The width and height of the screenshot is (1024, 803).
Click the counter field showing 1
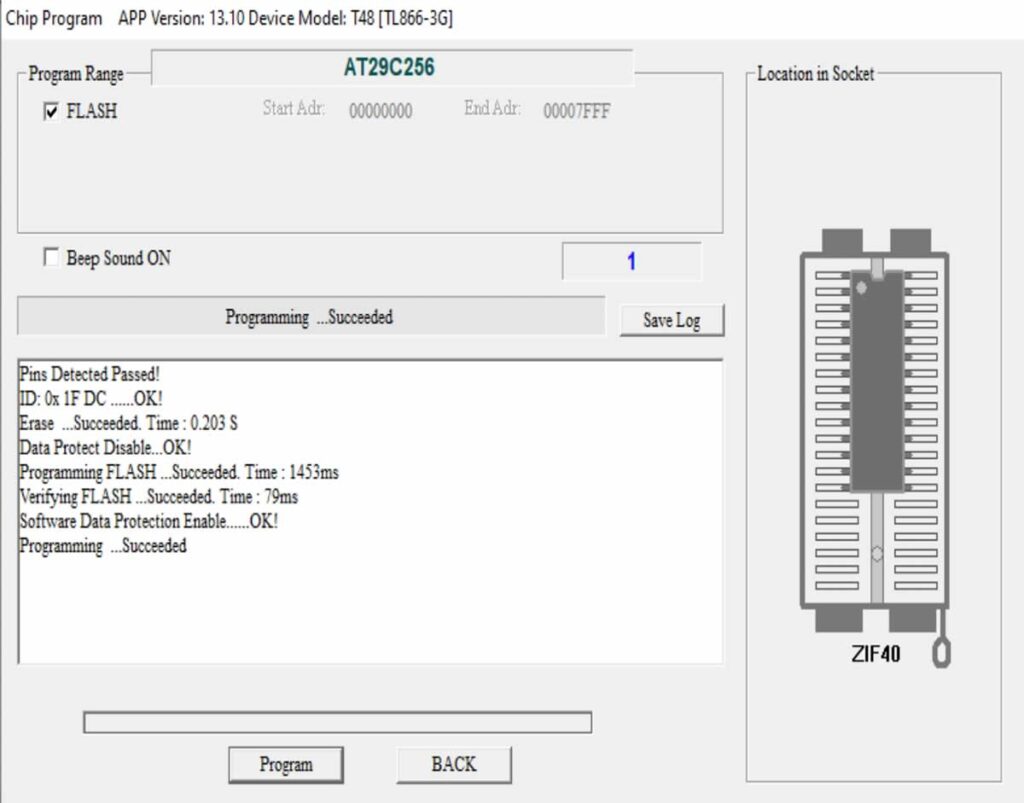631,262
